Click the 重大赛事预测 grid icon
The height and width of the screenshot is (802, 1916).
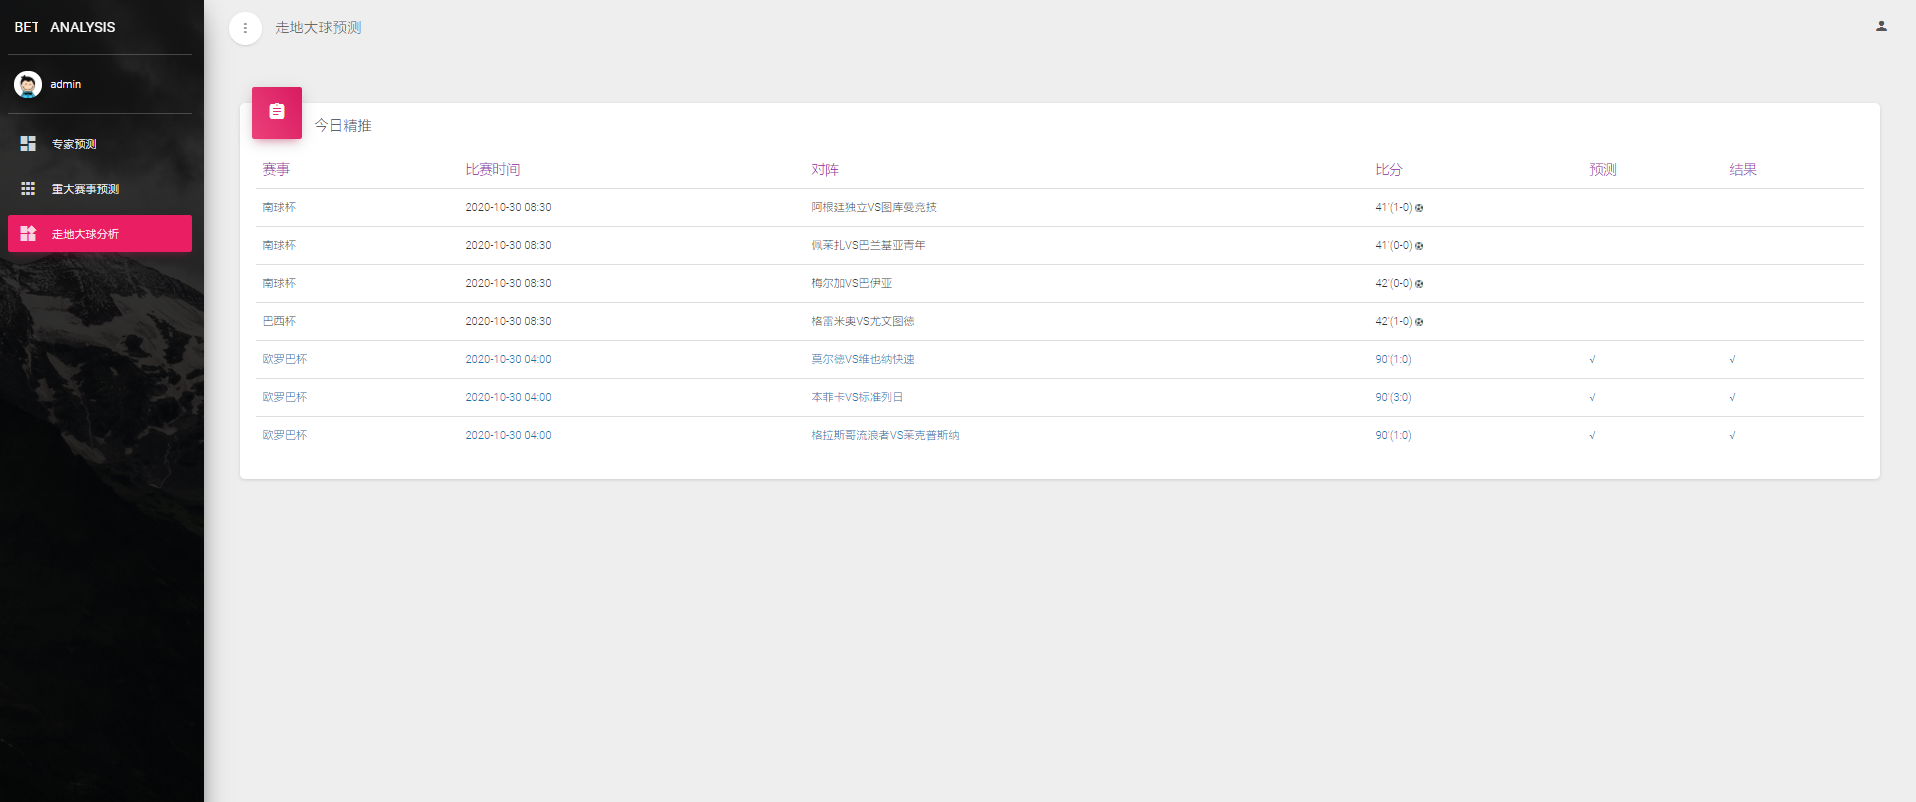(x=28, y=189)
